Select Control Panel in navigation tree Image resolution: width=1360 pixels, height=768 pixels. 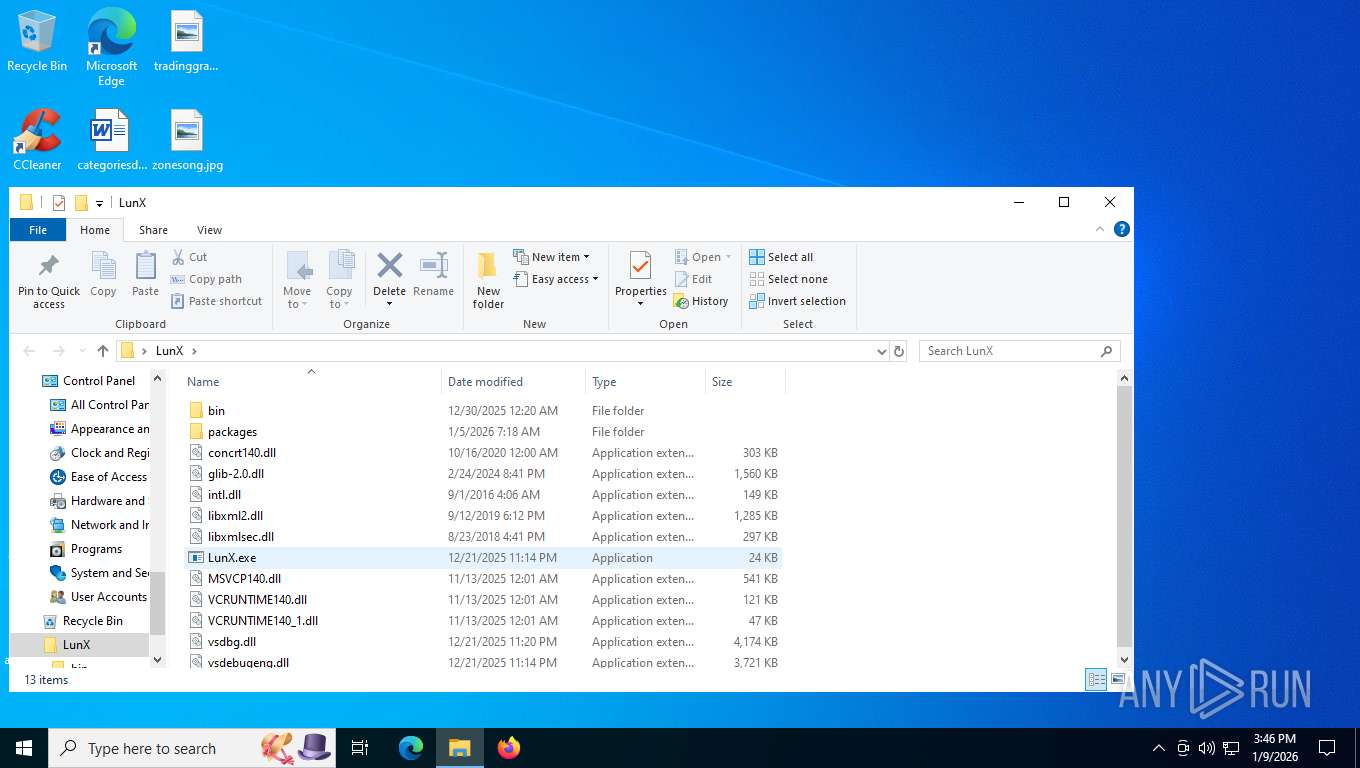[x=98, y=381]
